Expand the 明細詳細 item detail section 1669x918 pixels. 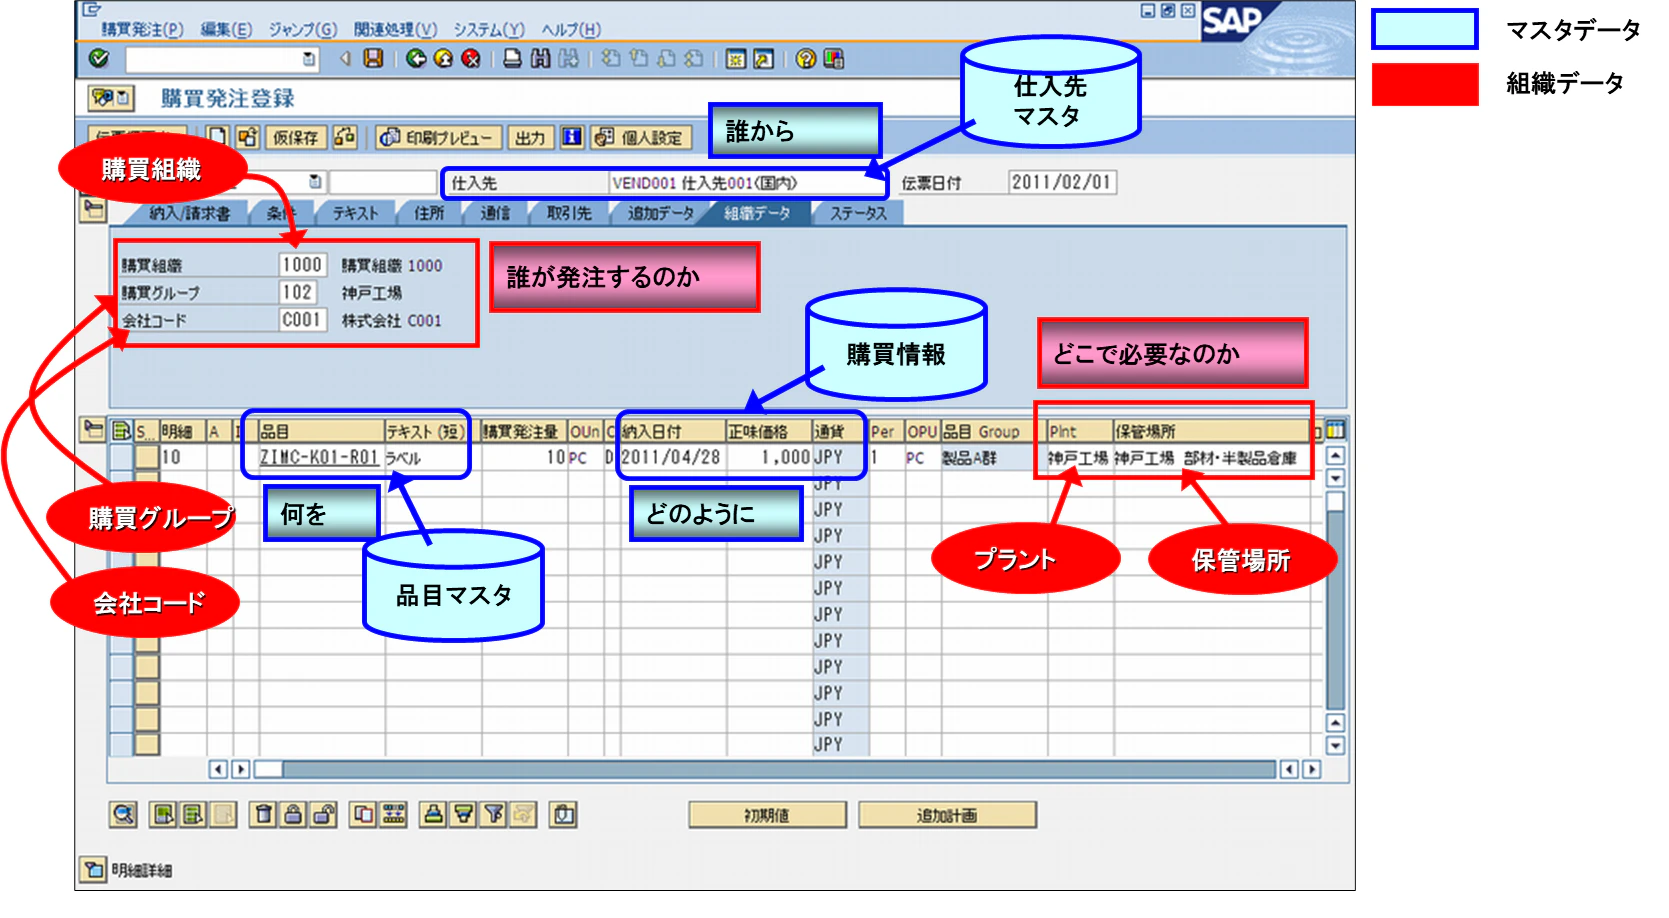94,869
